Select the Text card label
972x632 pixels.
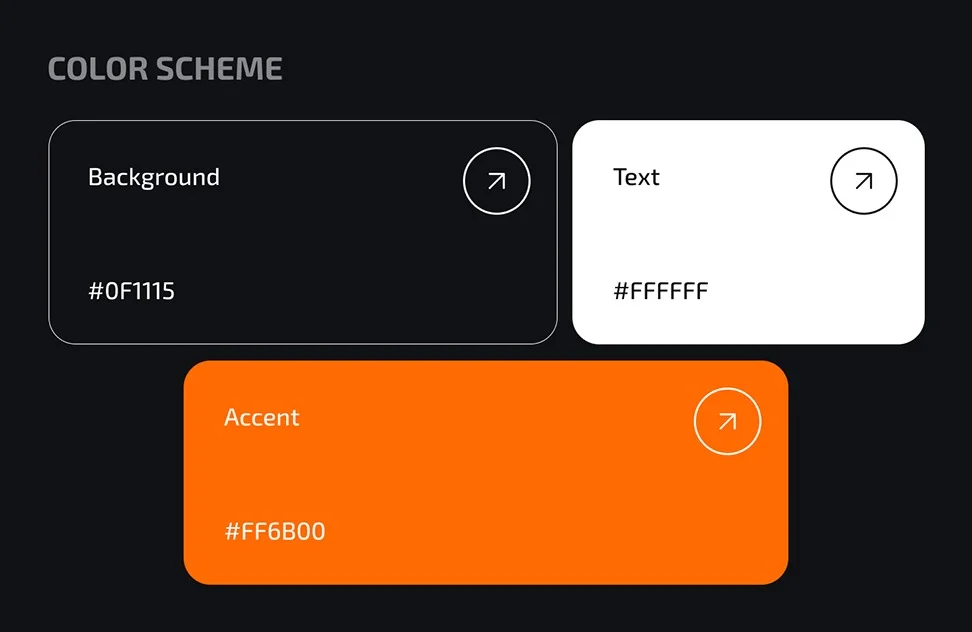(636, 177)
